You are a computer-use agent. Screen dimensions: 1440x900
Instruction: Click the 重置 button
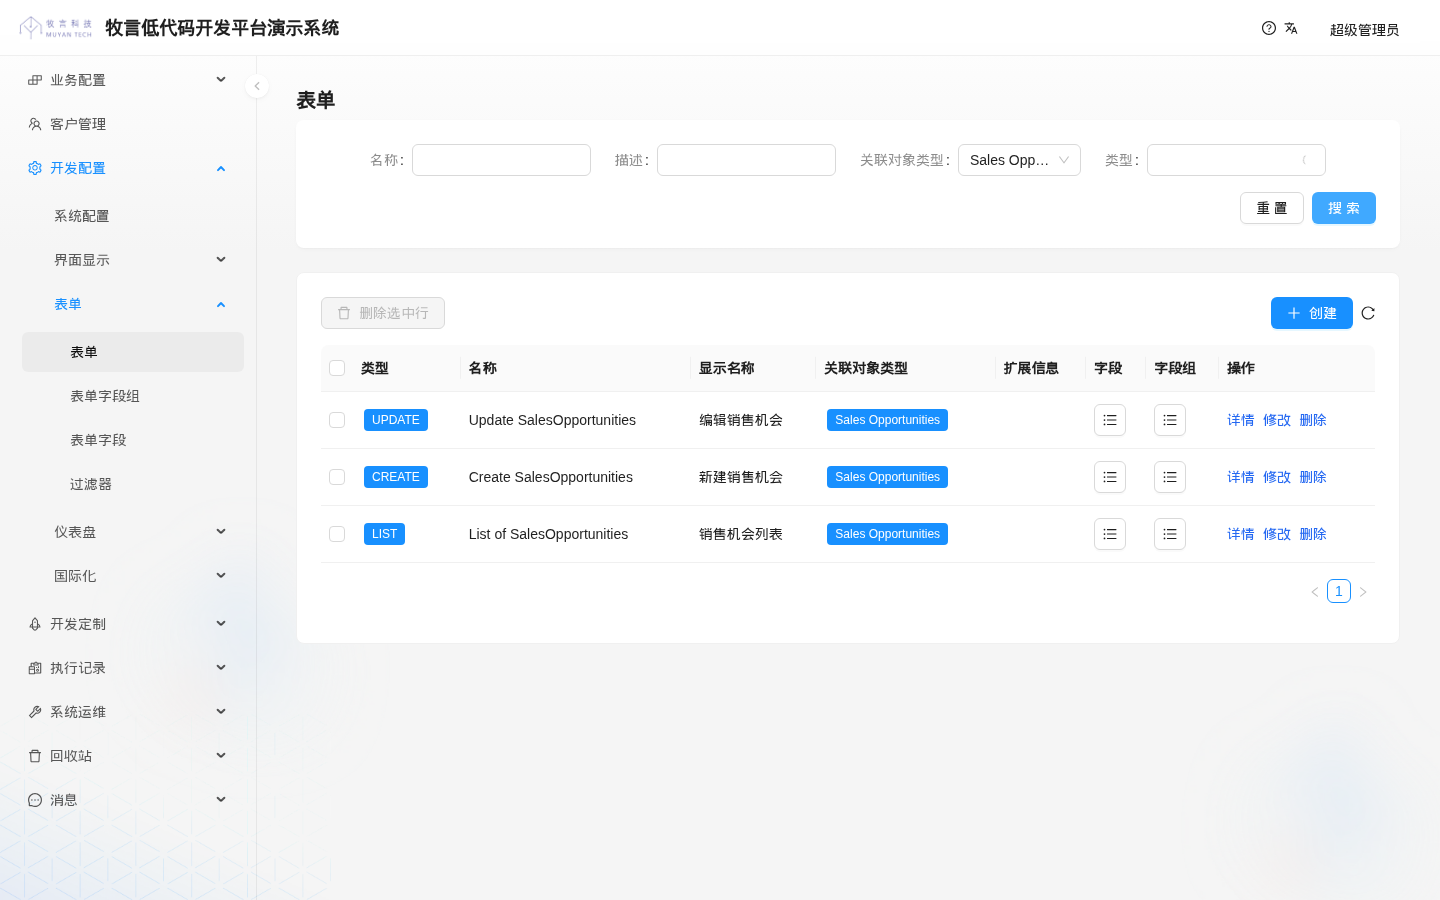point(1272,208)
